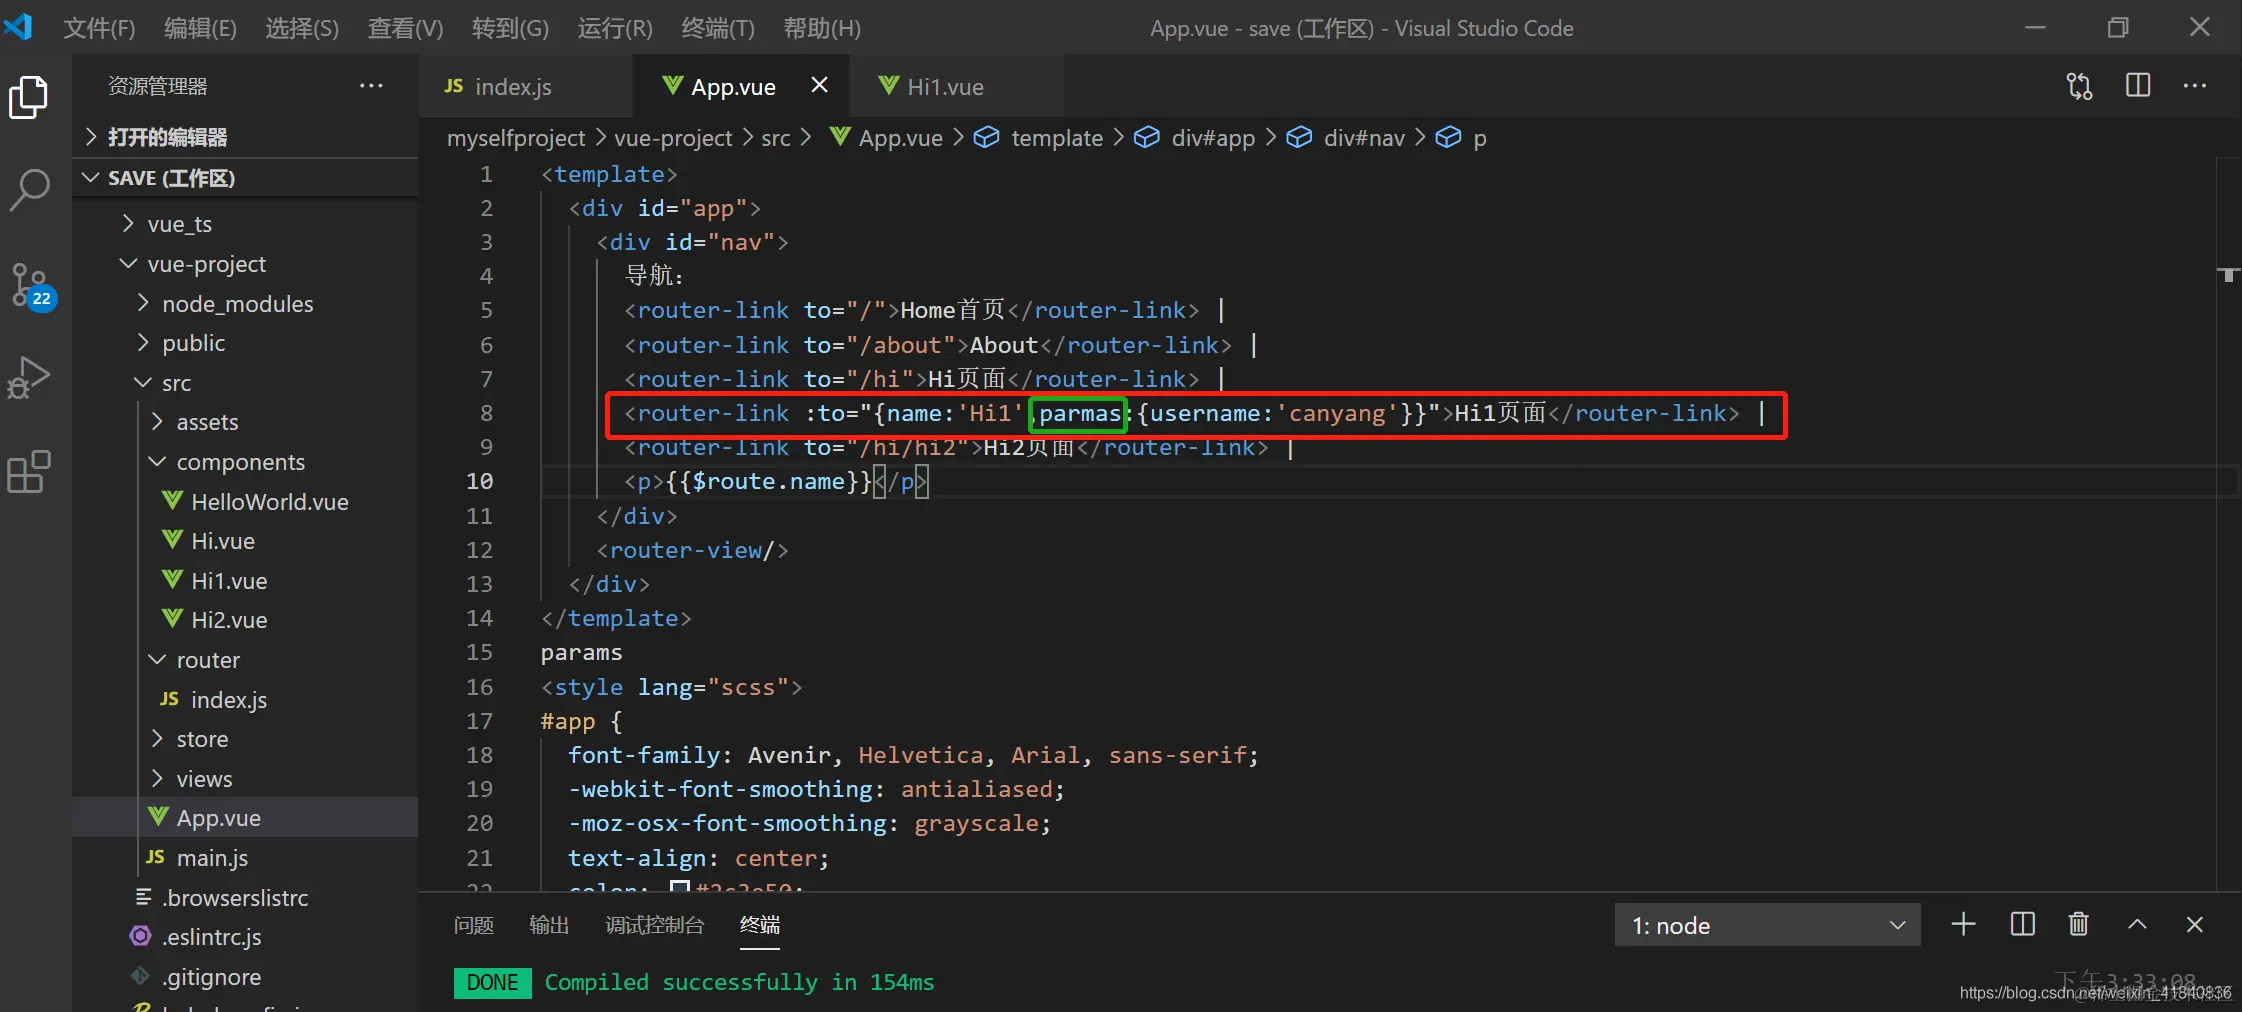Collapse the src folder
The width and height of the screenshot is (2242, 1012).
[177, 383]
